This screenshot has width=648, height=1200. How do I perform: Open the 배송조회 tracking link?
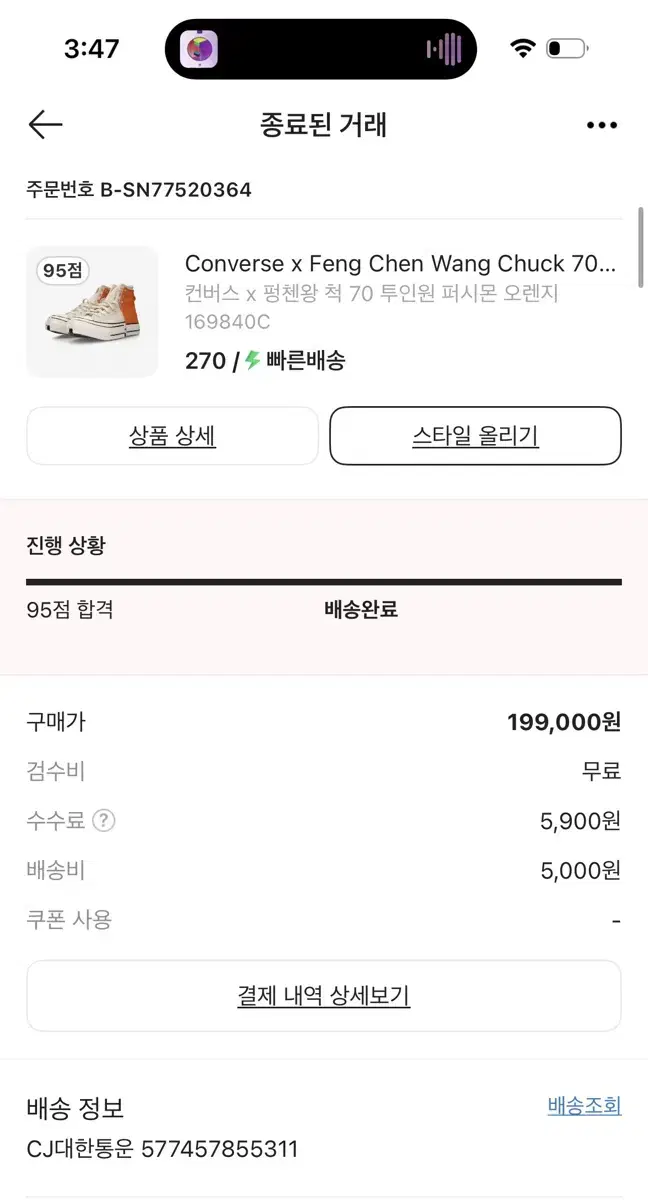click(584, 1106)
